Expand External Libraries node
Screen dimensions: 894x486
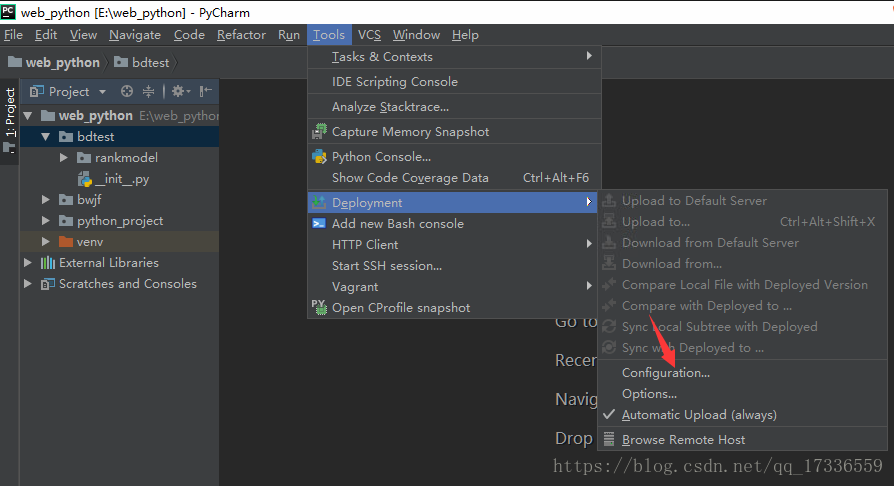coord(27,263)
